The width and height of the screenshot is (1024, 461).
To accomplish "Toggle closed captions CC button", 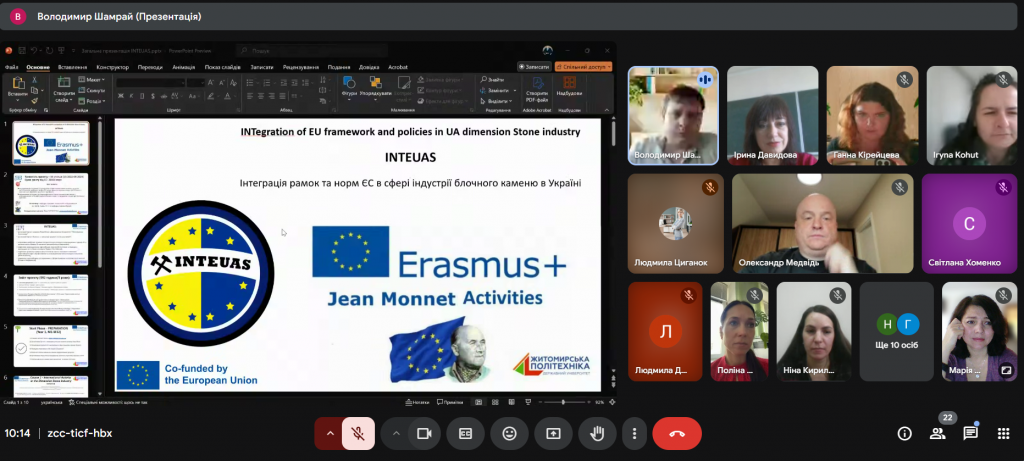I will point(466,434).
